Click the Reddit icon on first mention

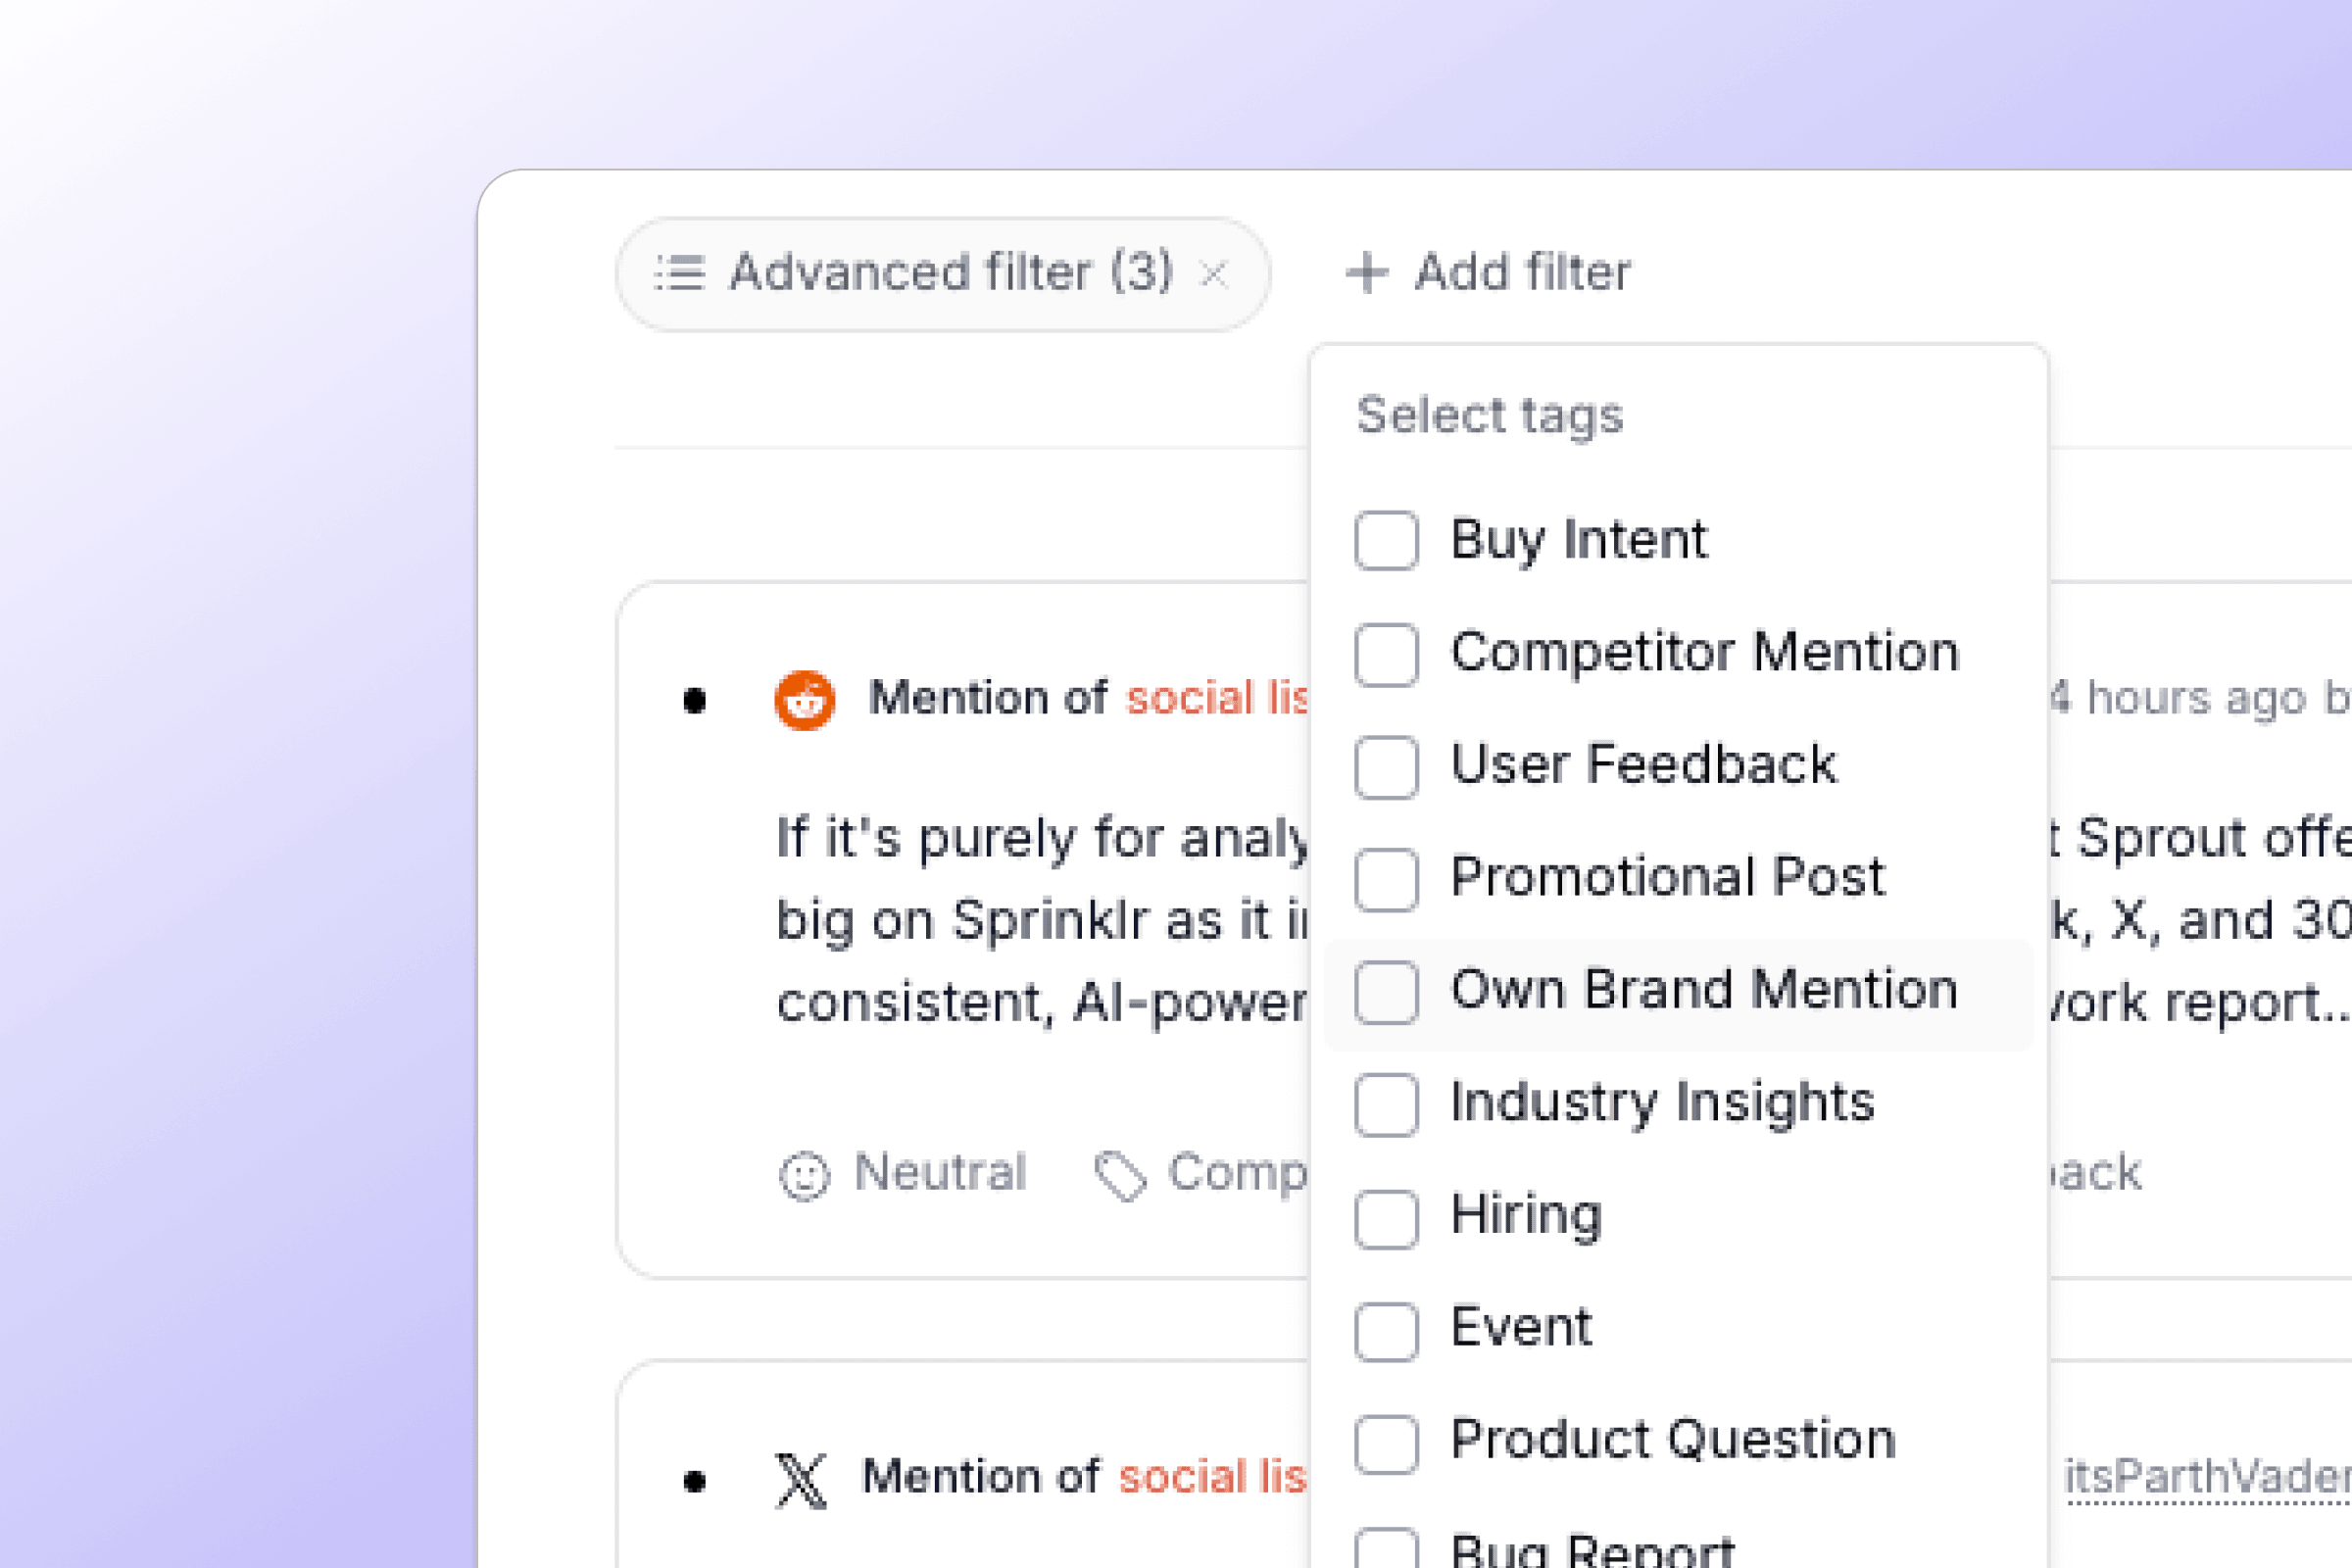tap(804, 700)
